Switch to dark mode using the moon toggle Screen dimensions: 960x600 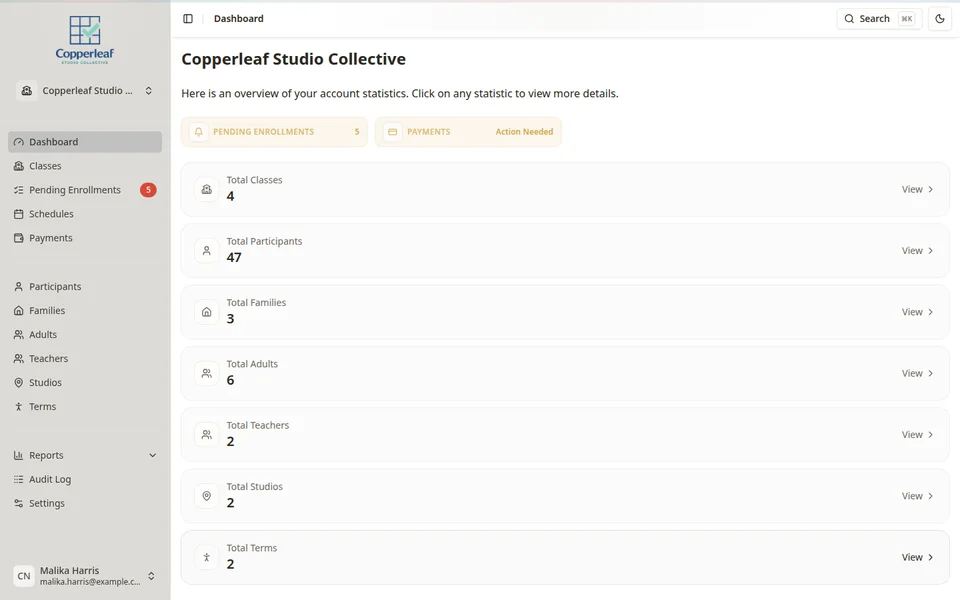click(939, 18)
